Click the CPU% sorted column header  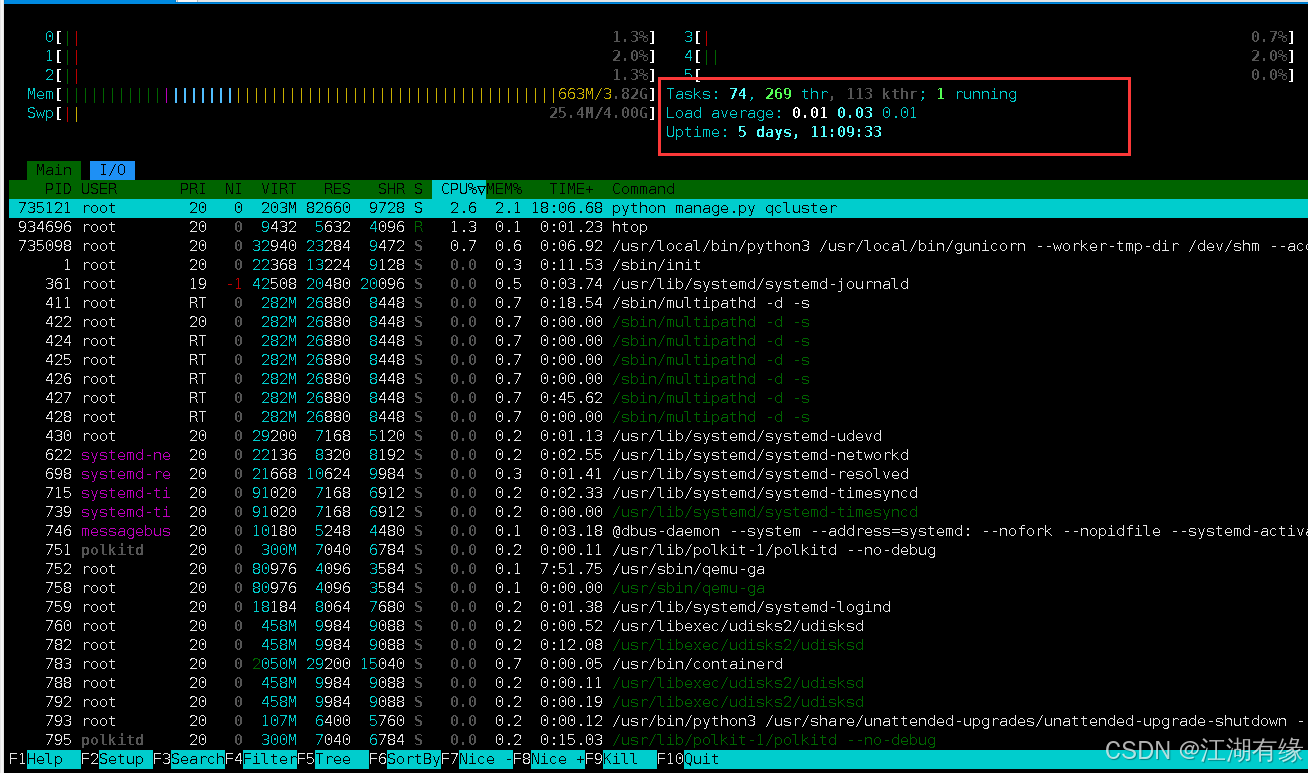click(459, 189)
